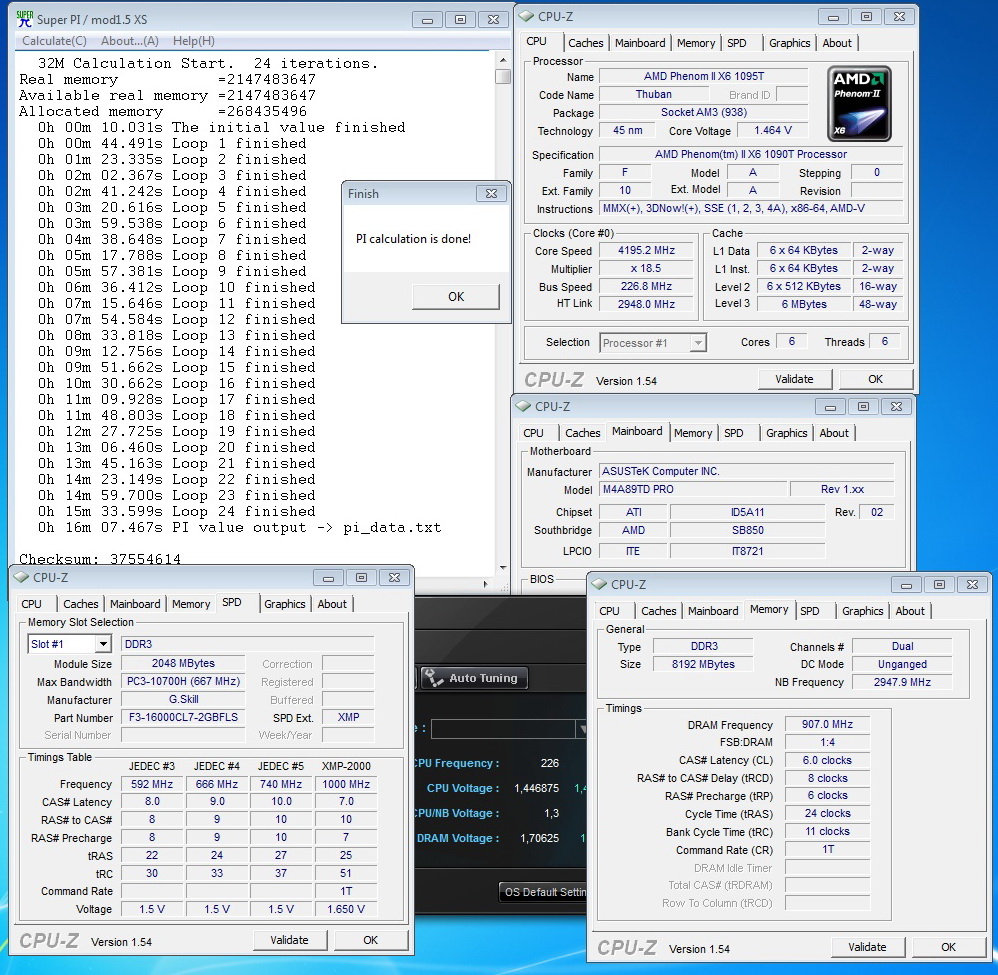Image resolution: width=998 pixels, height=975 pixels.
Task: Maximize the Memory CPU-Z window
Action: (939, 584)
